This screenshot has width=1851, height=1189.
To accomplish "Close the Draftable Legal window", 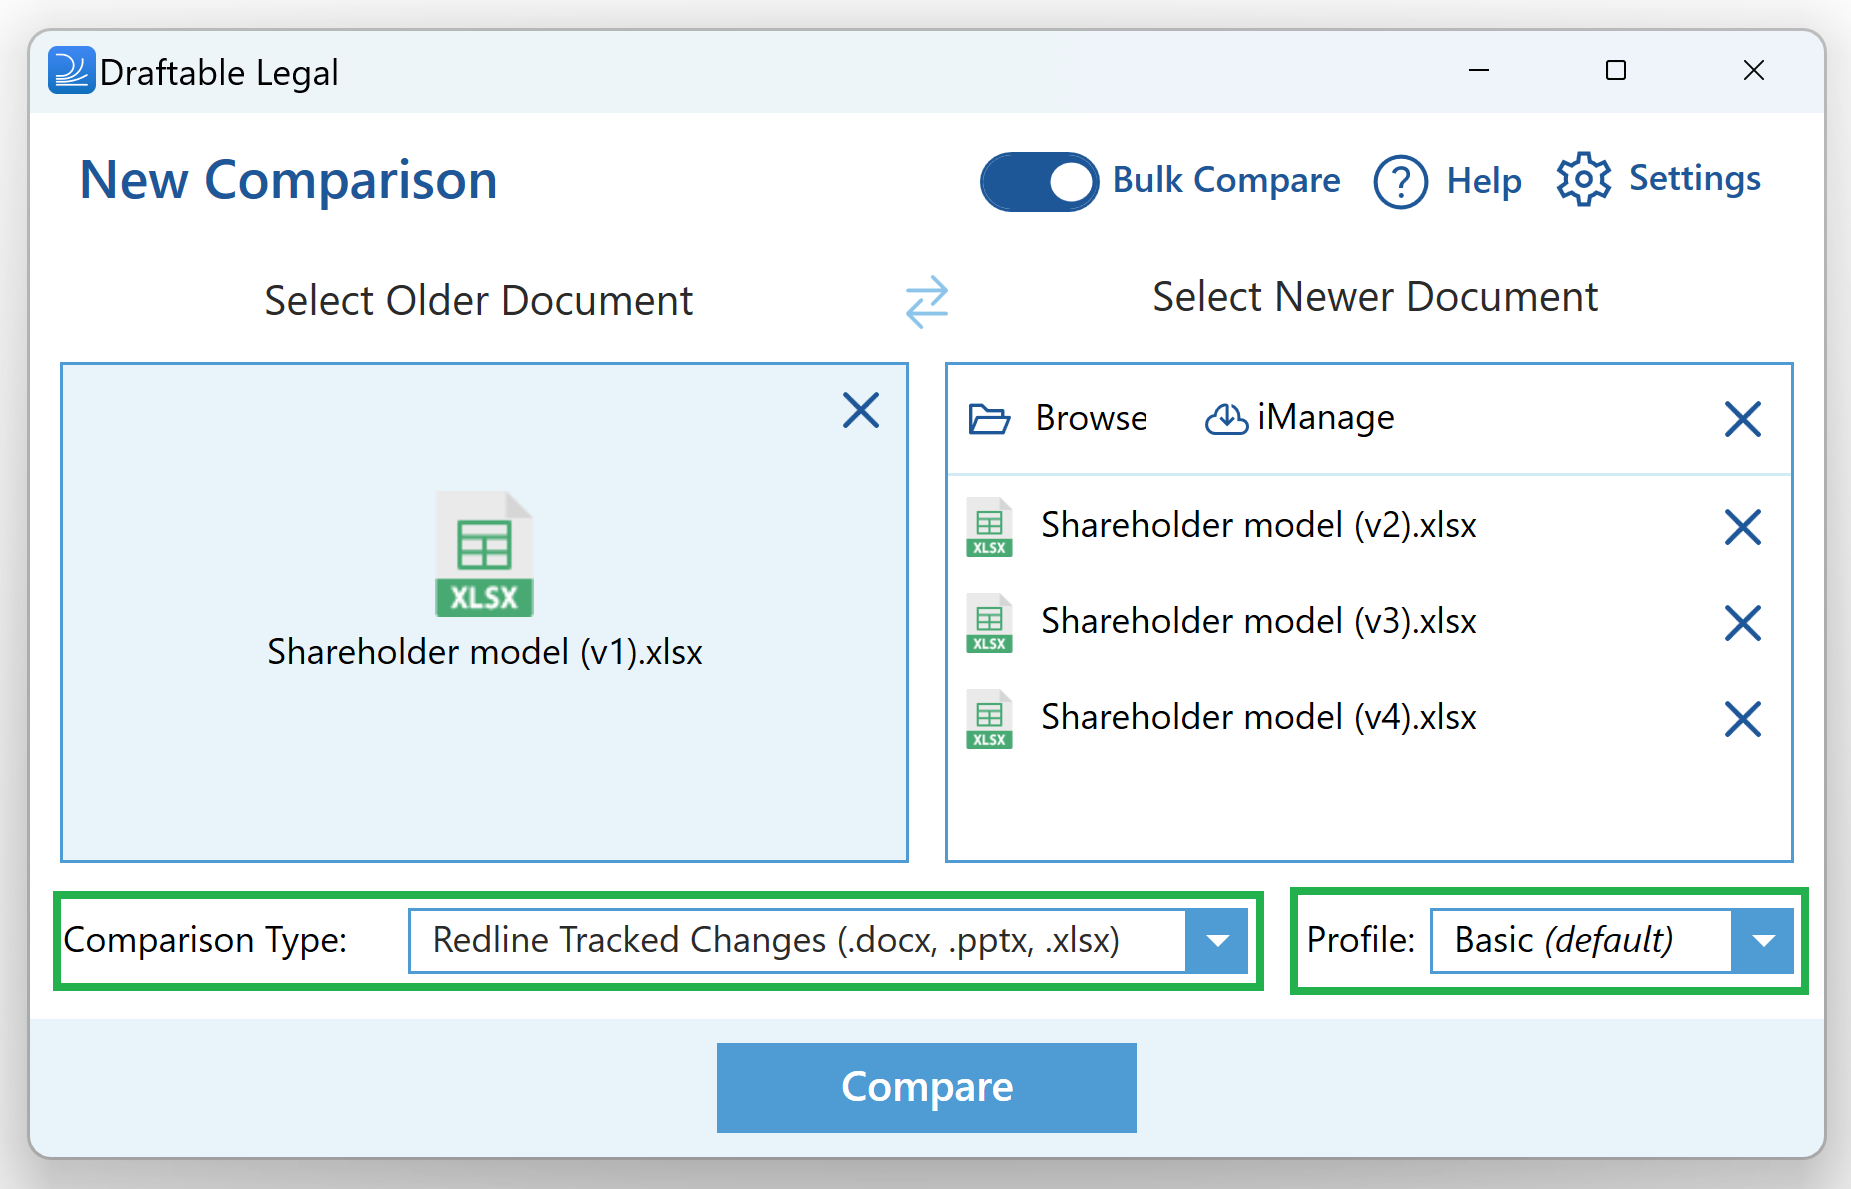I will click(1754, 70).
